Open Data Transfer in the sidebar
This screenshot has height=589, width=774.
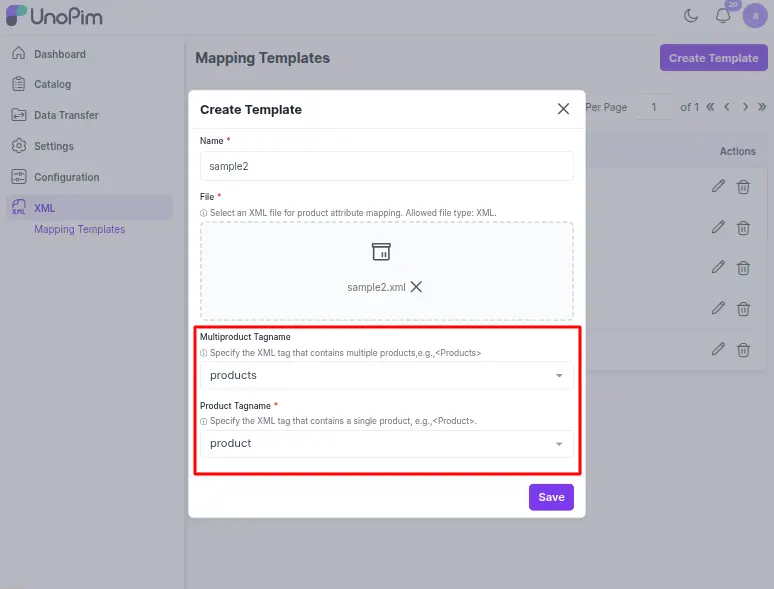(66, 115)
